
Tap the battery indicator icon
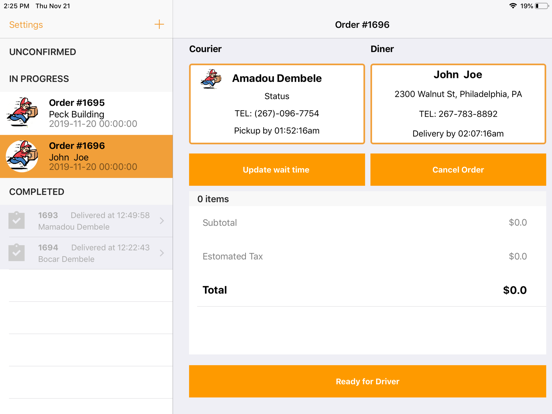(x=541, y=6)
